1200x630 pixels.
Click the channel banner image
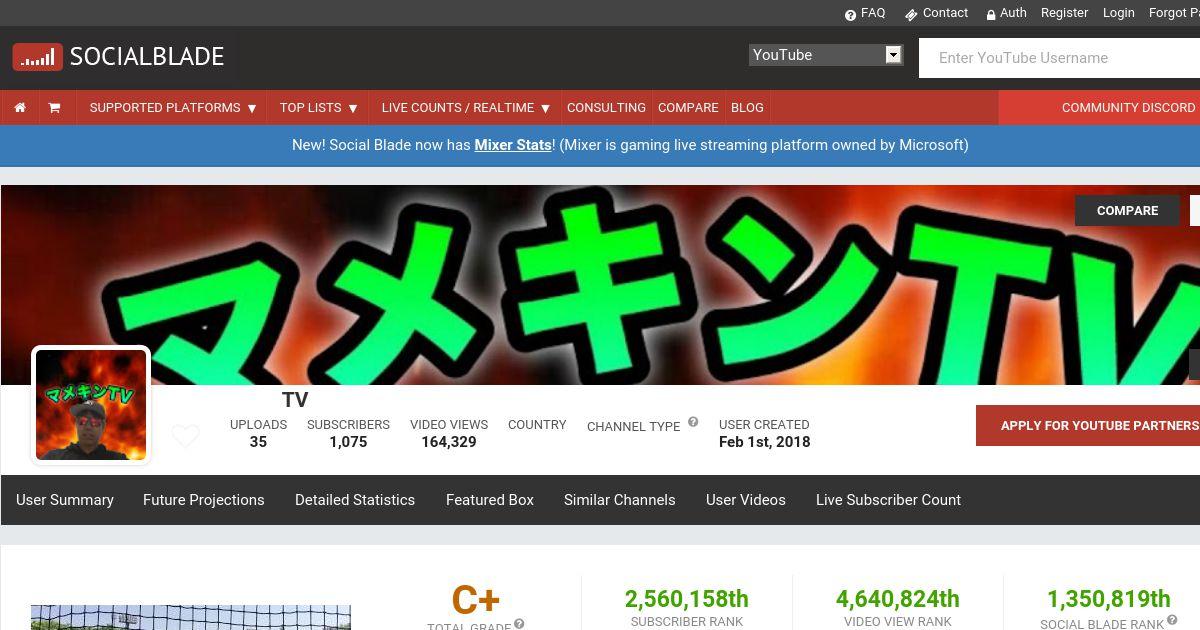pos(600,285)
